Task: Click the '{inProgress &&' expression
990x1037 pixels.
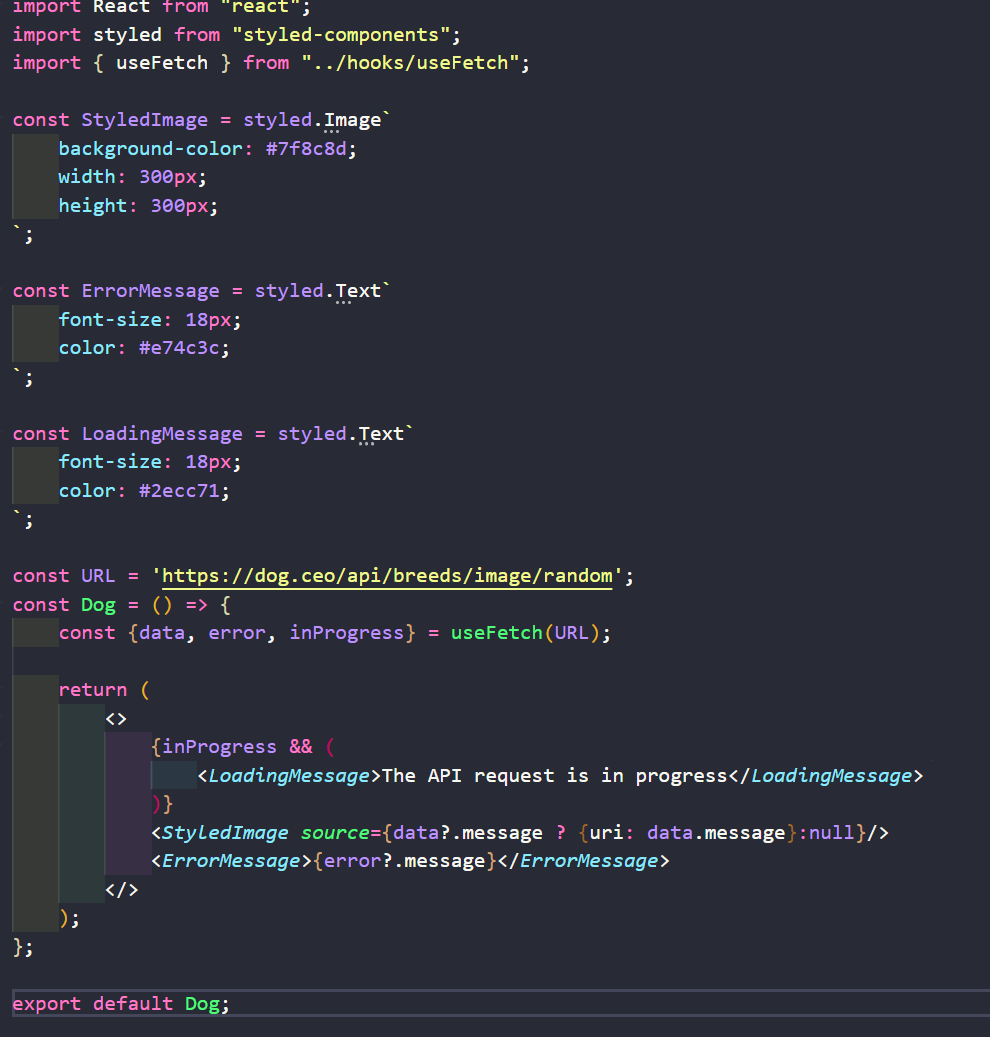Action: coord(232,747)
